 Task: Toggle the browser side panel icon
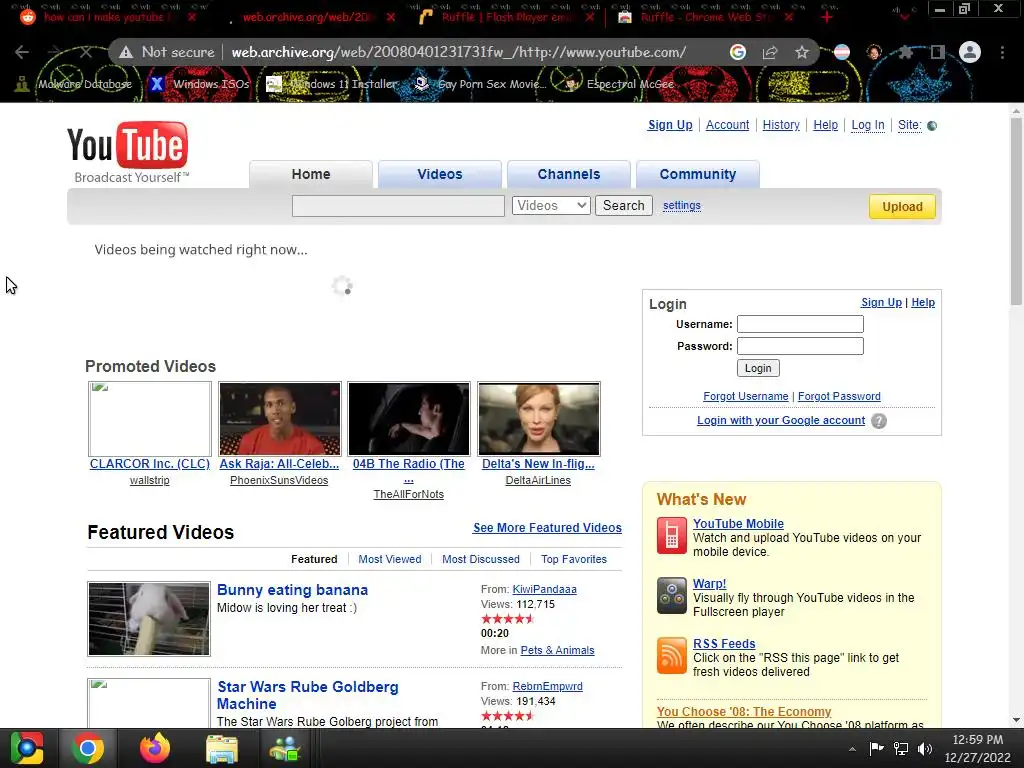[x=938, y=52]
